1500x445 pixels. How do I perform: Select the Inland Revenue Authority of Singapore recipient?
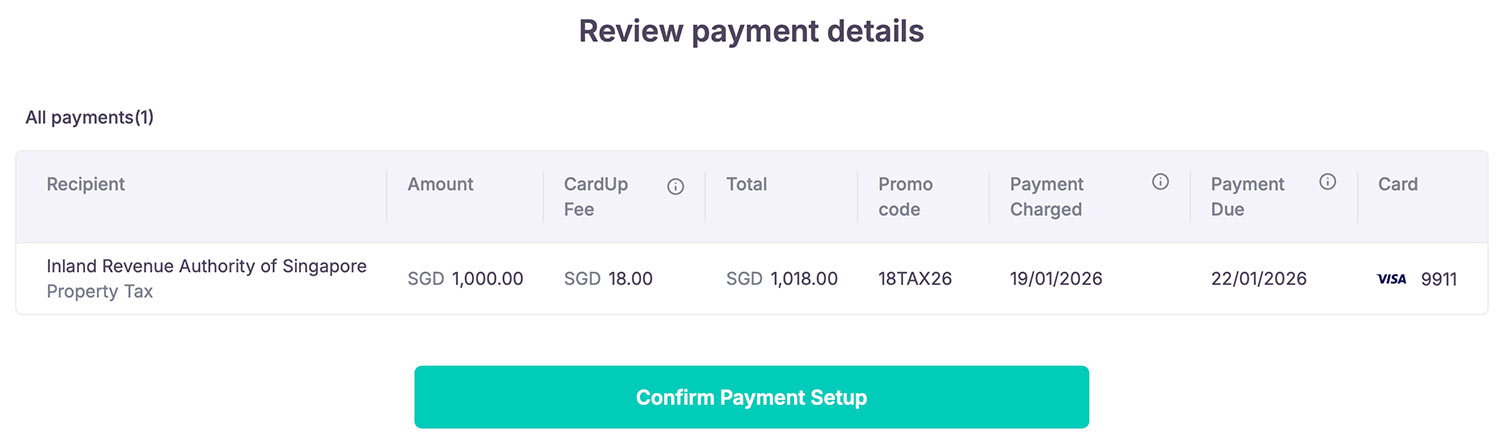pyautogui.click(x=207, y=266)
